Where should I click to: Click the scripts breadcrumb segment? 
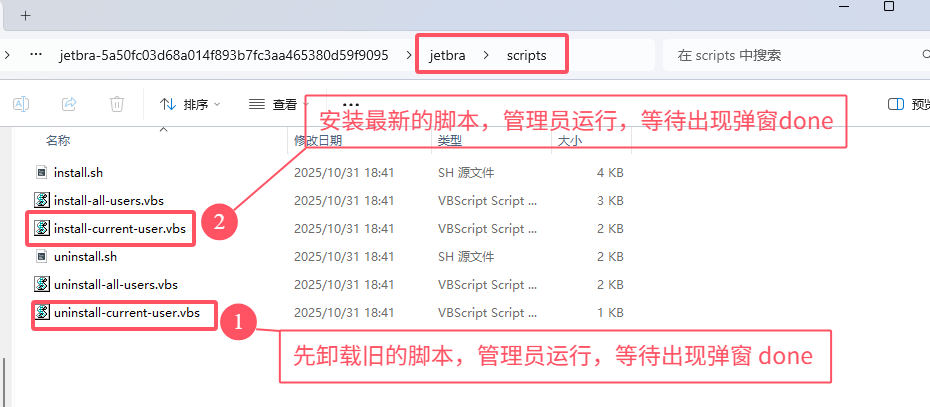click(x=527, y=56)
